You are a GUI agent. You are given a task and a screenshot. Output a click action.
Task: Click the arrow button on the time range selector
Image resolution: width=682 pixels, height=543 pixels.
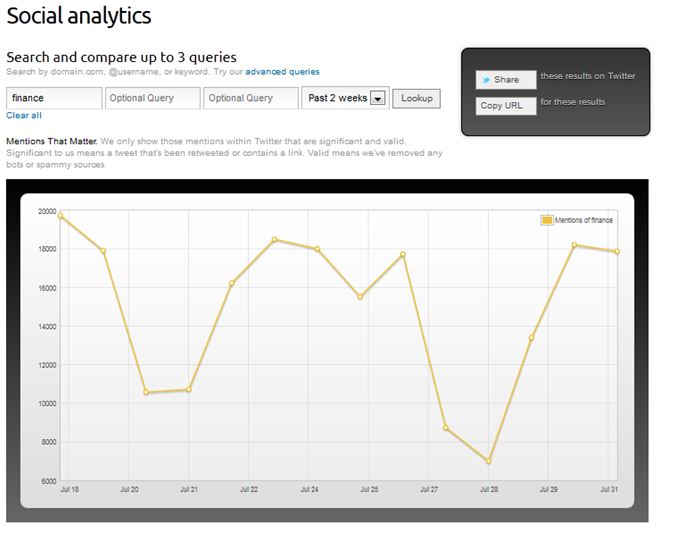pyautogui.click(x=377, y=98)
